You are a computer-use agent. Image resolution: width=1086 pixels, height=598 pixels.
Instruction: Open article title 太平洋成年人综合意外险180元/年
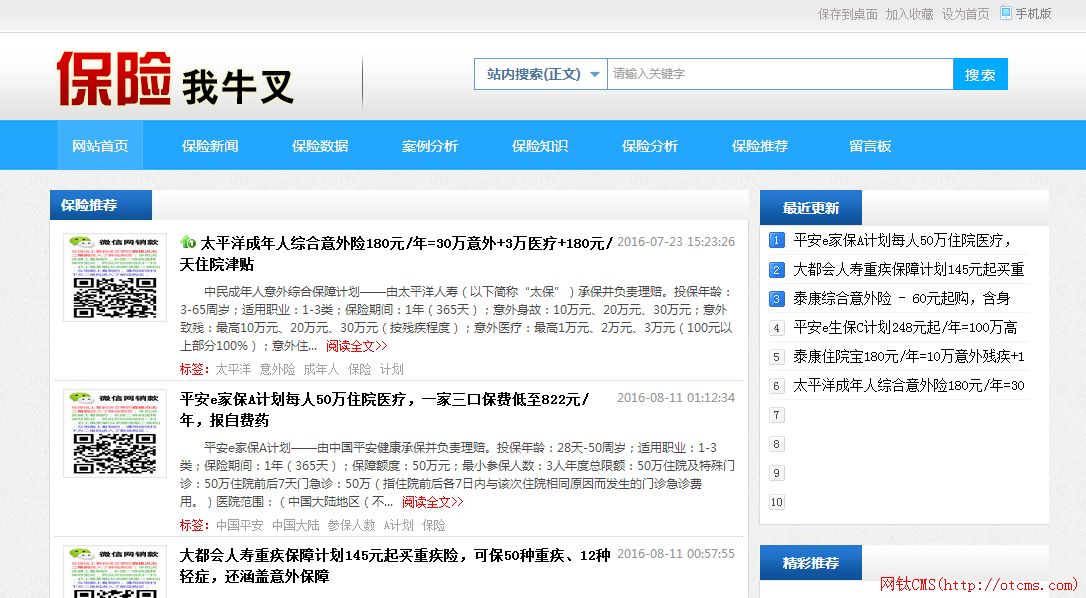(x=396, y=254)
